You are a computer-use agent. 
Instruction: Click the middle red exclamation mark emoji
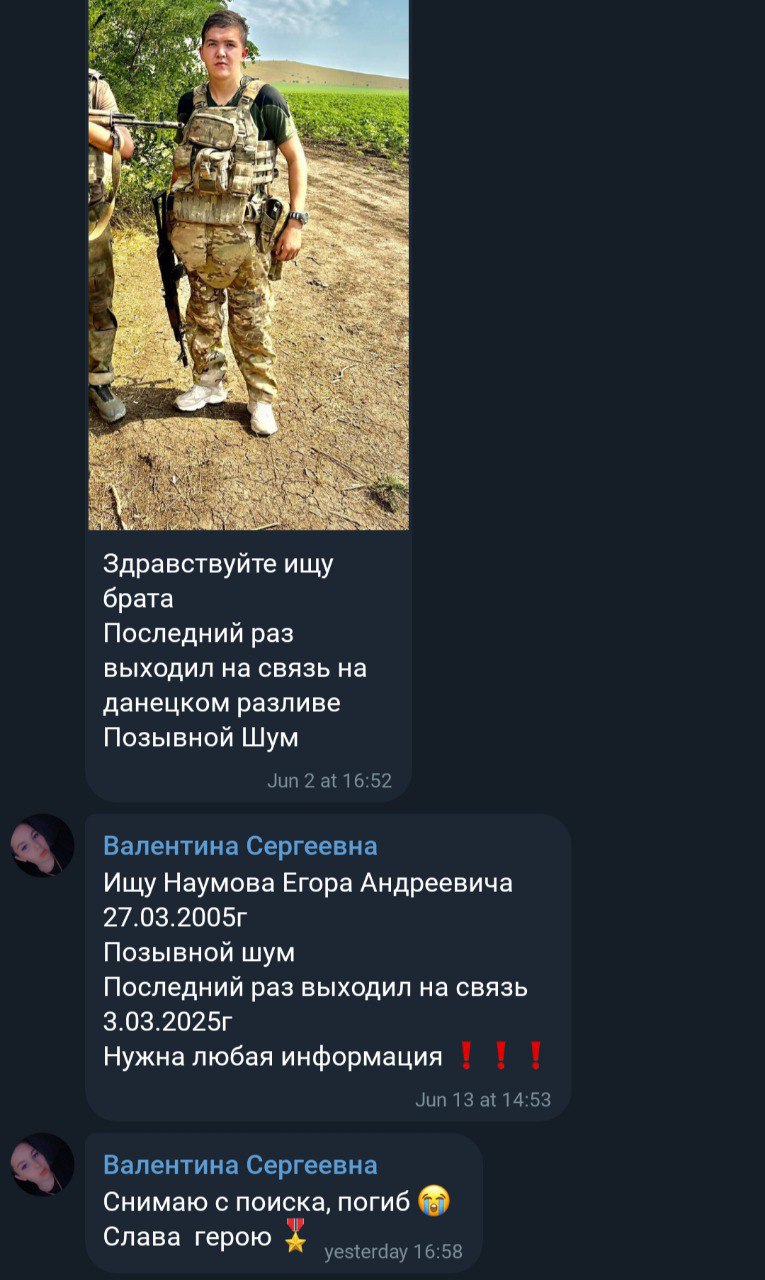tap(501, 1056)
